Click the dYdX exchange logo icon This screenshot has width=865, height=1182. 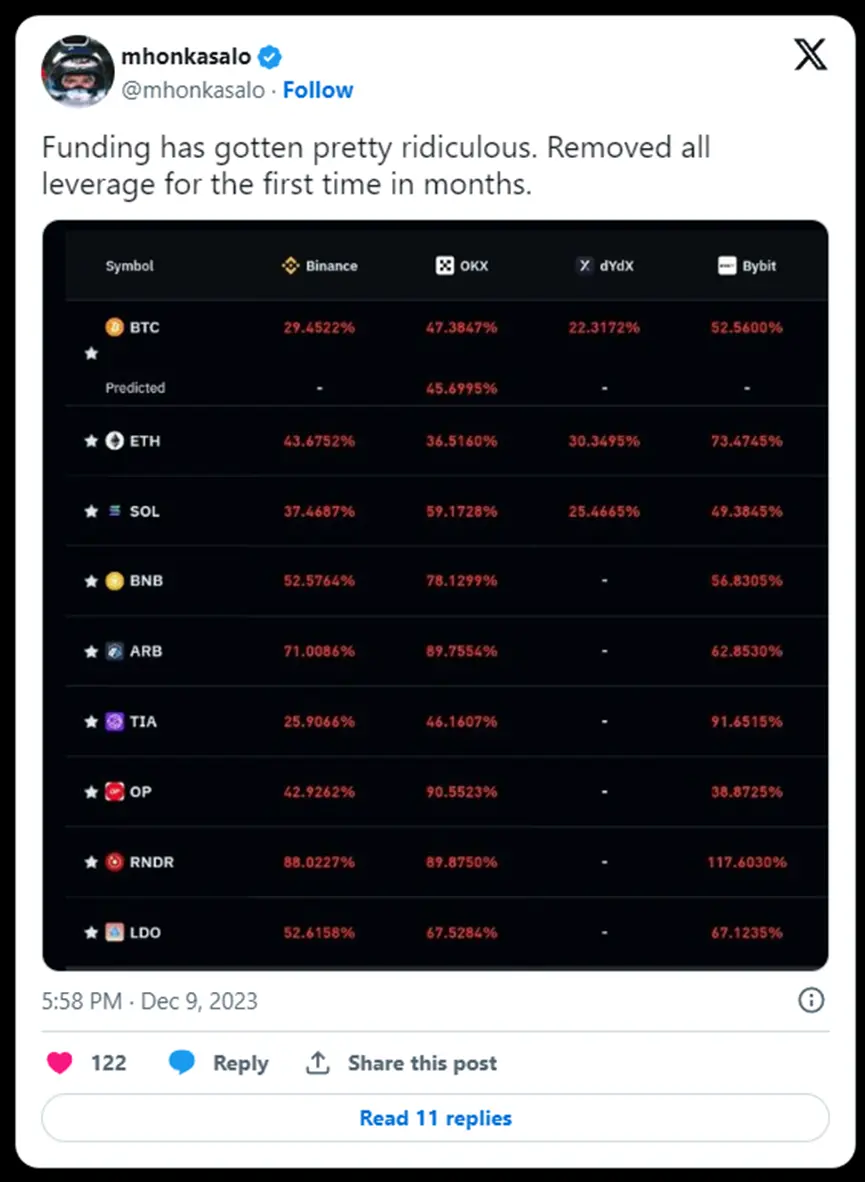[585, 266]
